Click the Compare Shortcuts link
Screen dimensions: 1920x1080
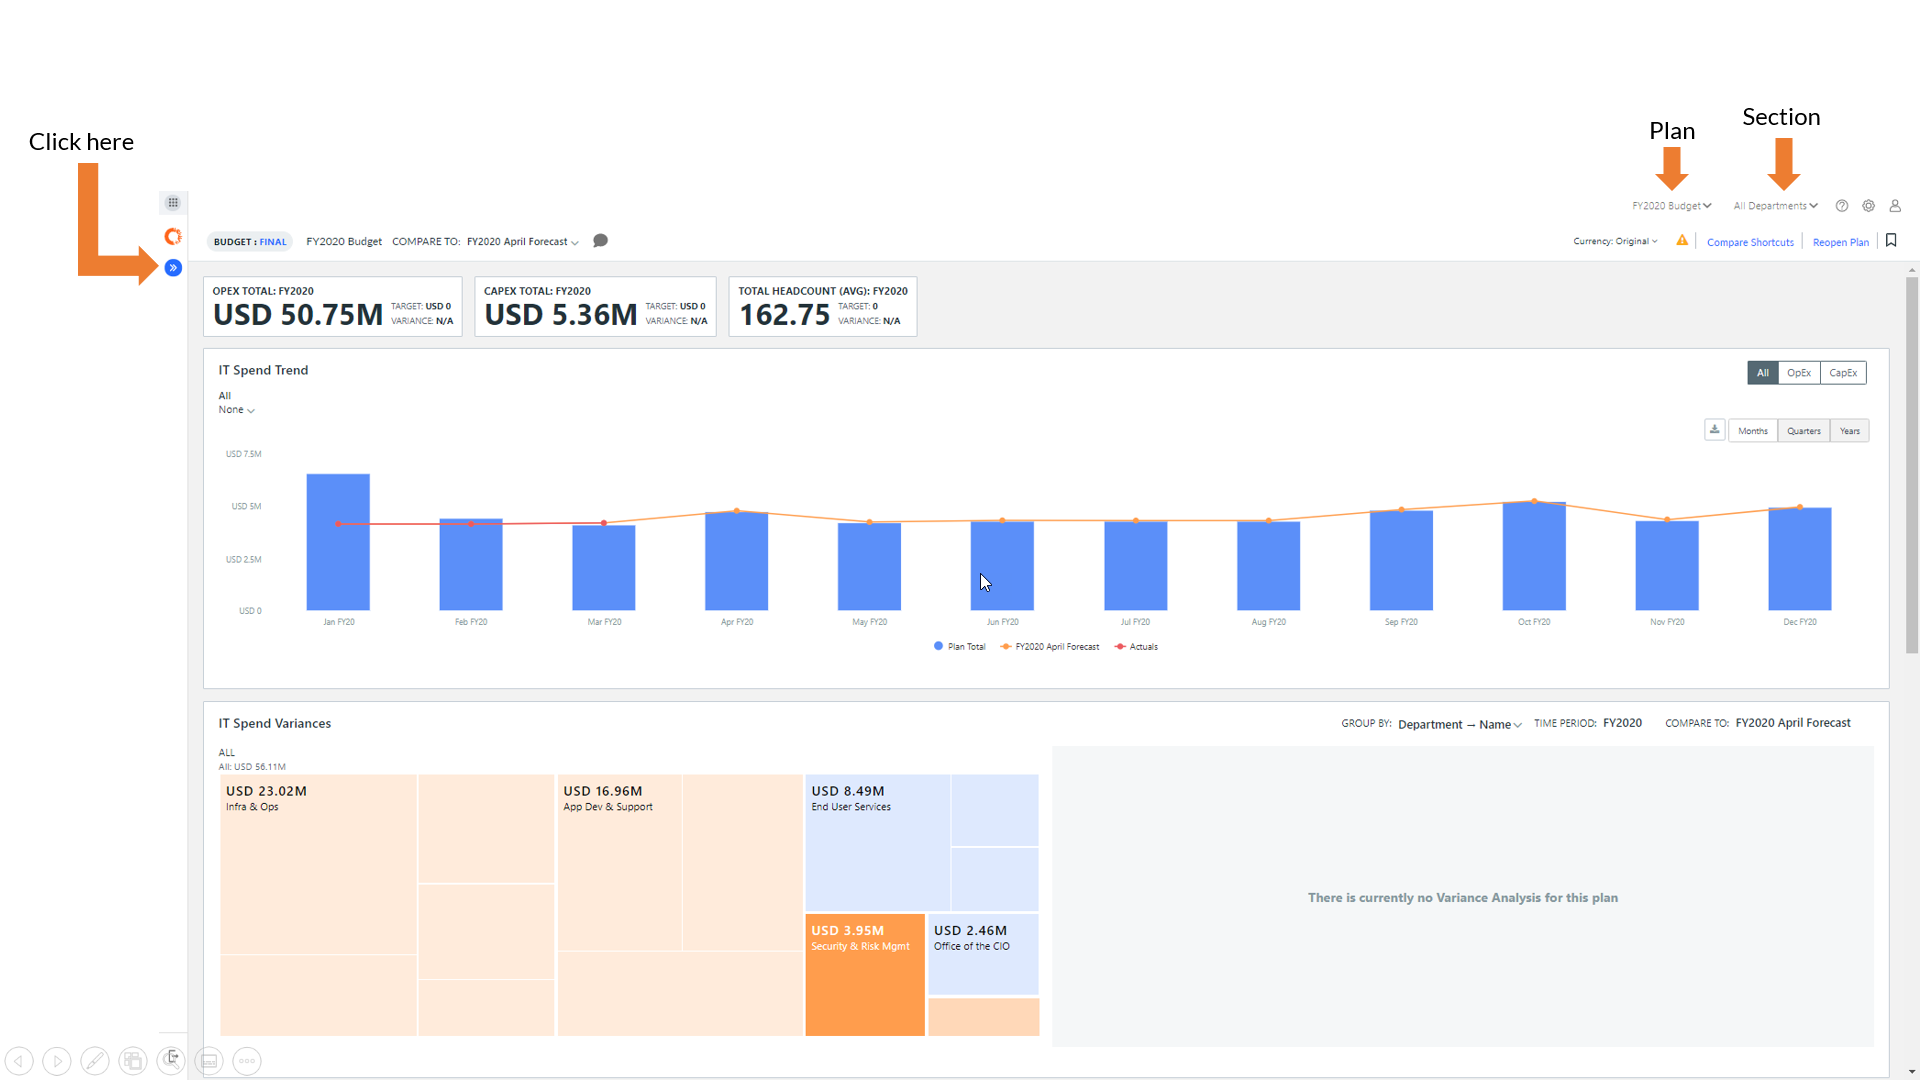pyautogui.click(x=1750, y=242)
